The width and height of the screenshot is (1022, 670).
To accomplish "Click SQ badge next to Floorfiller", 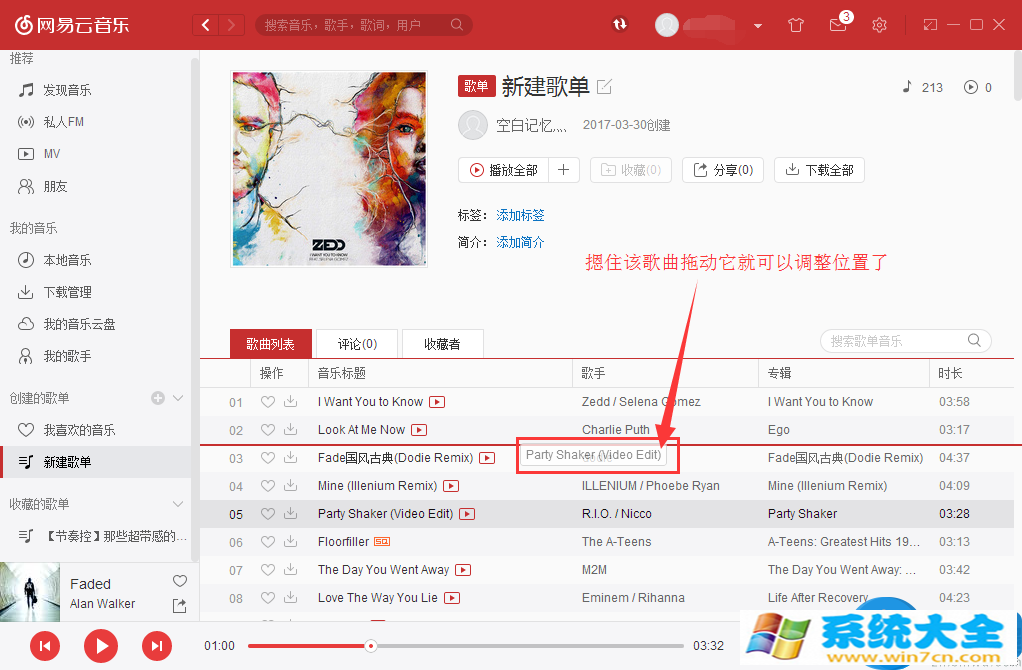I will click(382, 542).
